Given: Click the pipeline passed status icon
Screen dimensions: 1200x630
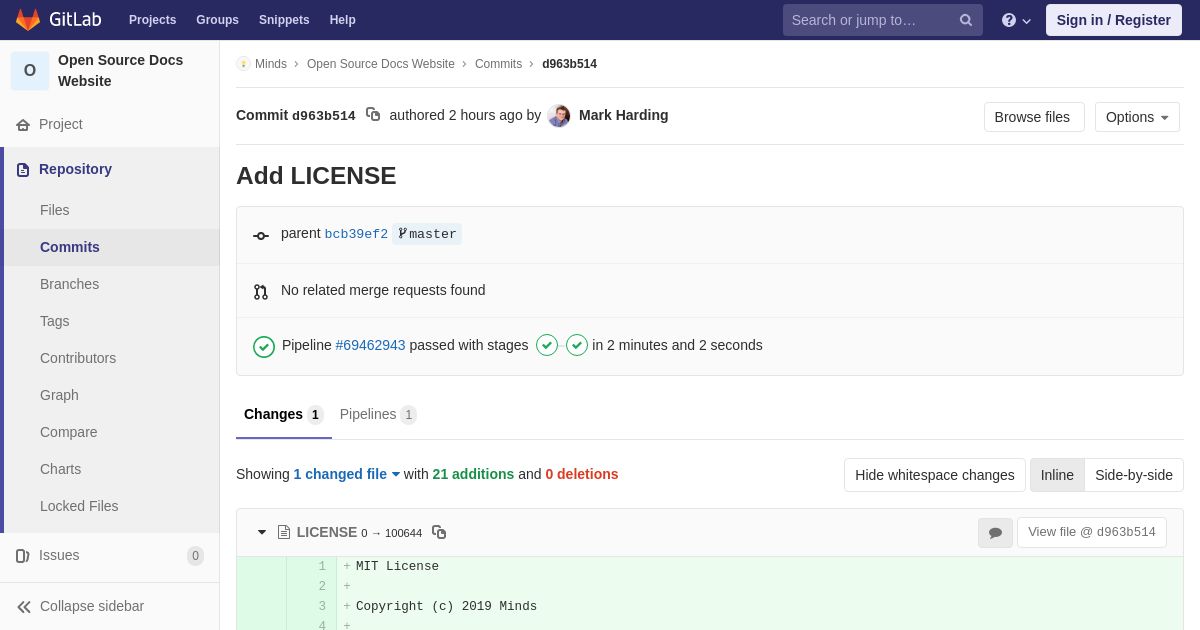Looking at the screenshot, I should coord(264,346).
